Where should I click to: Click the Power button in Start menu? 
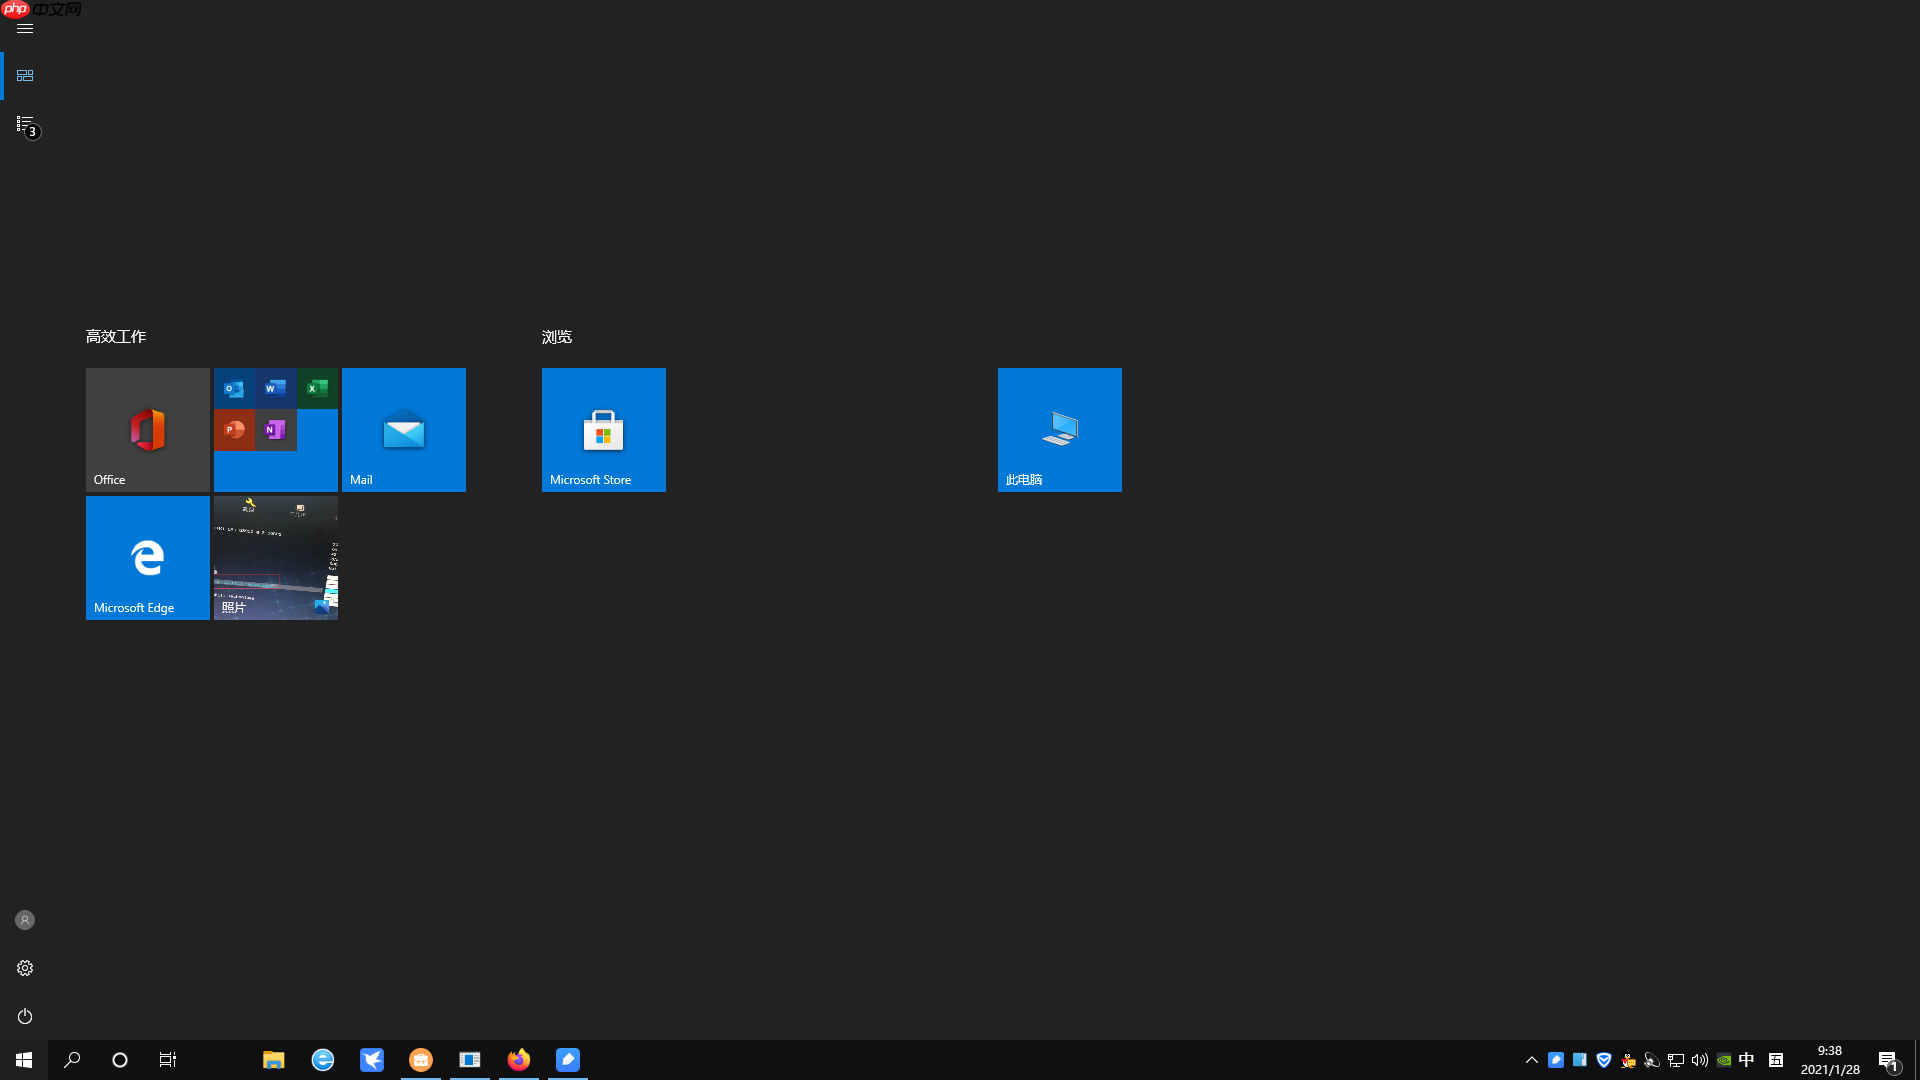(x=24, y=1016)
